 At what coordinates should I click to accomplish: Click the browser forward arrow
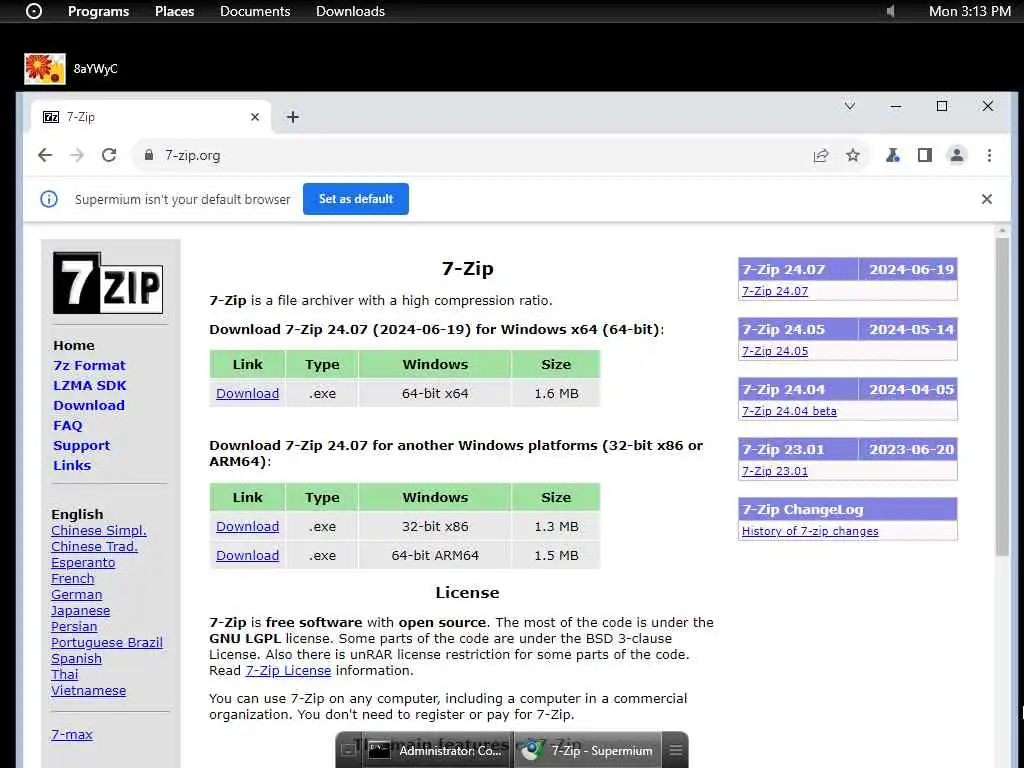(x=77, y=155)
